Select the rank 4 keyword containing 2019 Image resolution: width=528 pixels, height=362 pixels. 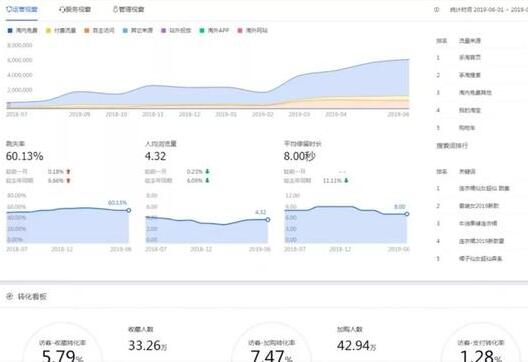(x=482, y=241)
